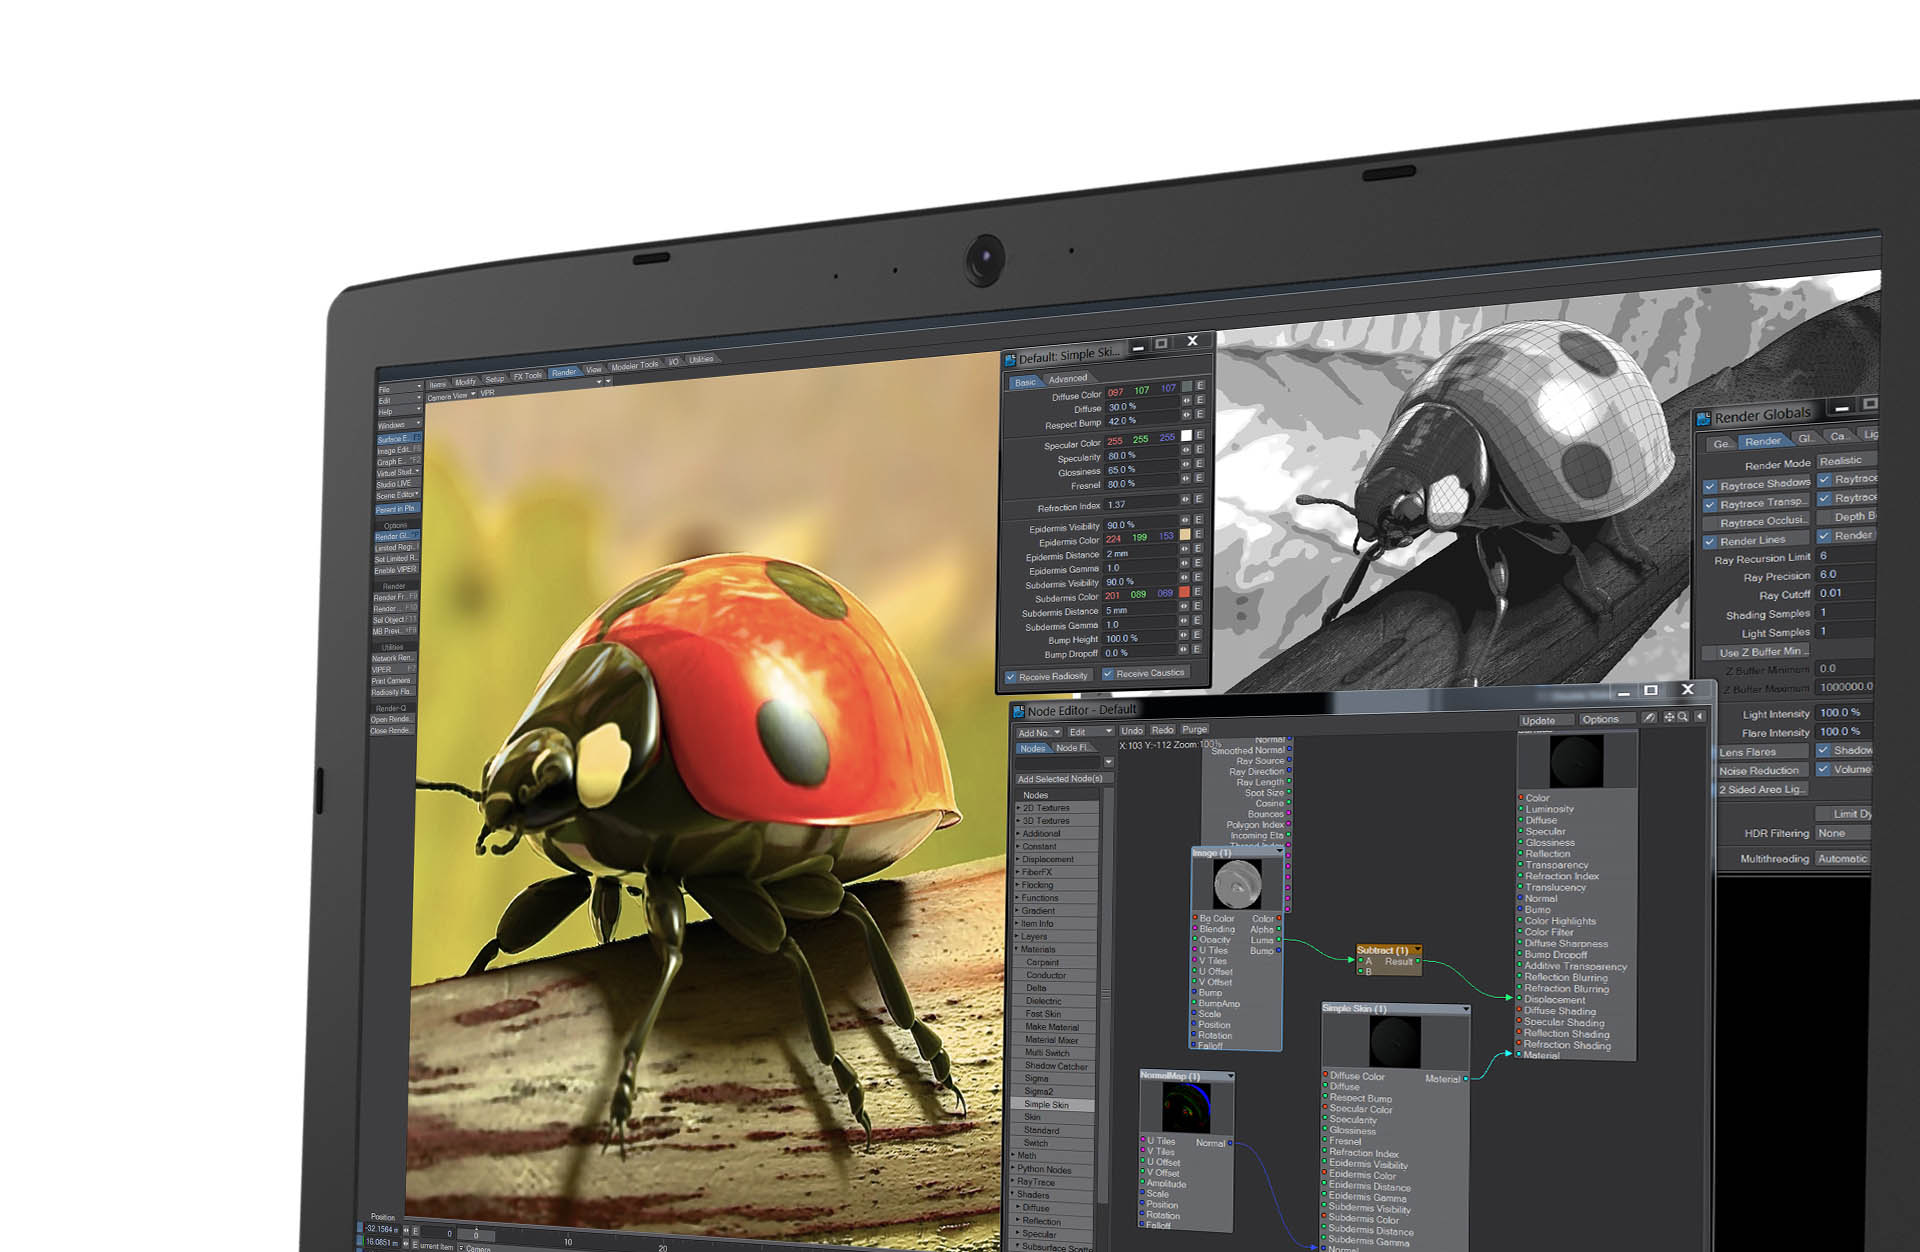Viewport: 1920px width, 1252px height.
Task: Open the Subdermis Color red swatch
Action: pos(1185,592)
